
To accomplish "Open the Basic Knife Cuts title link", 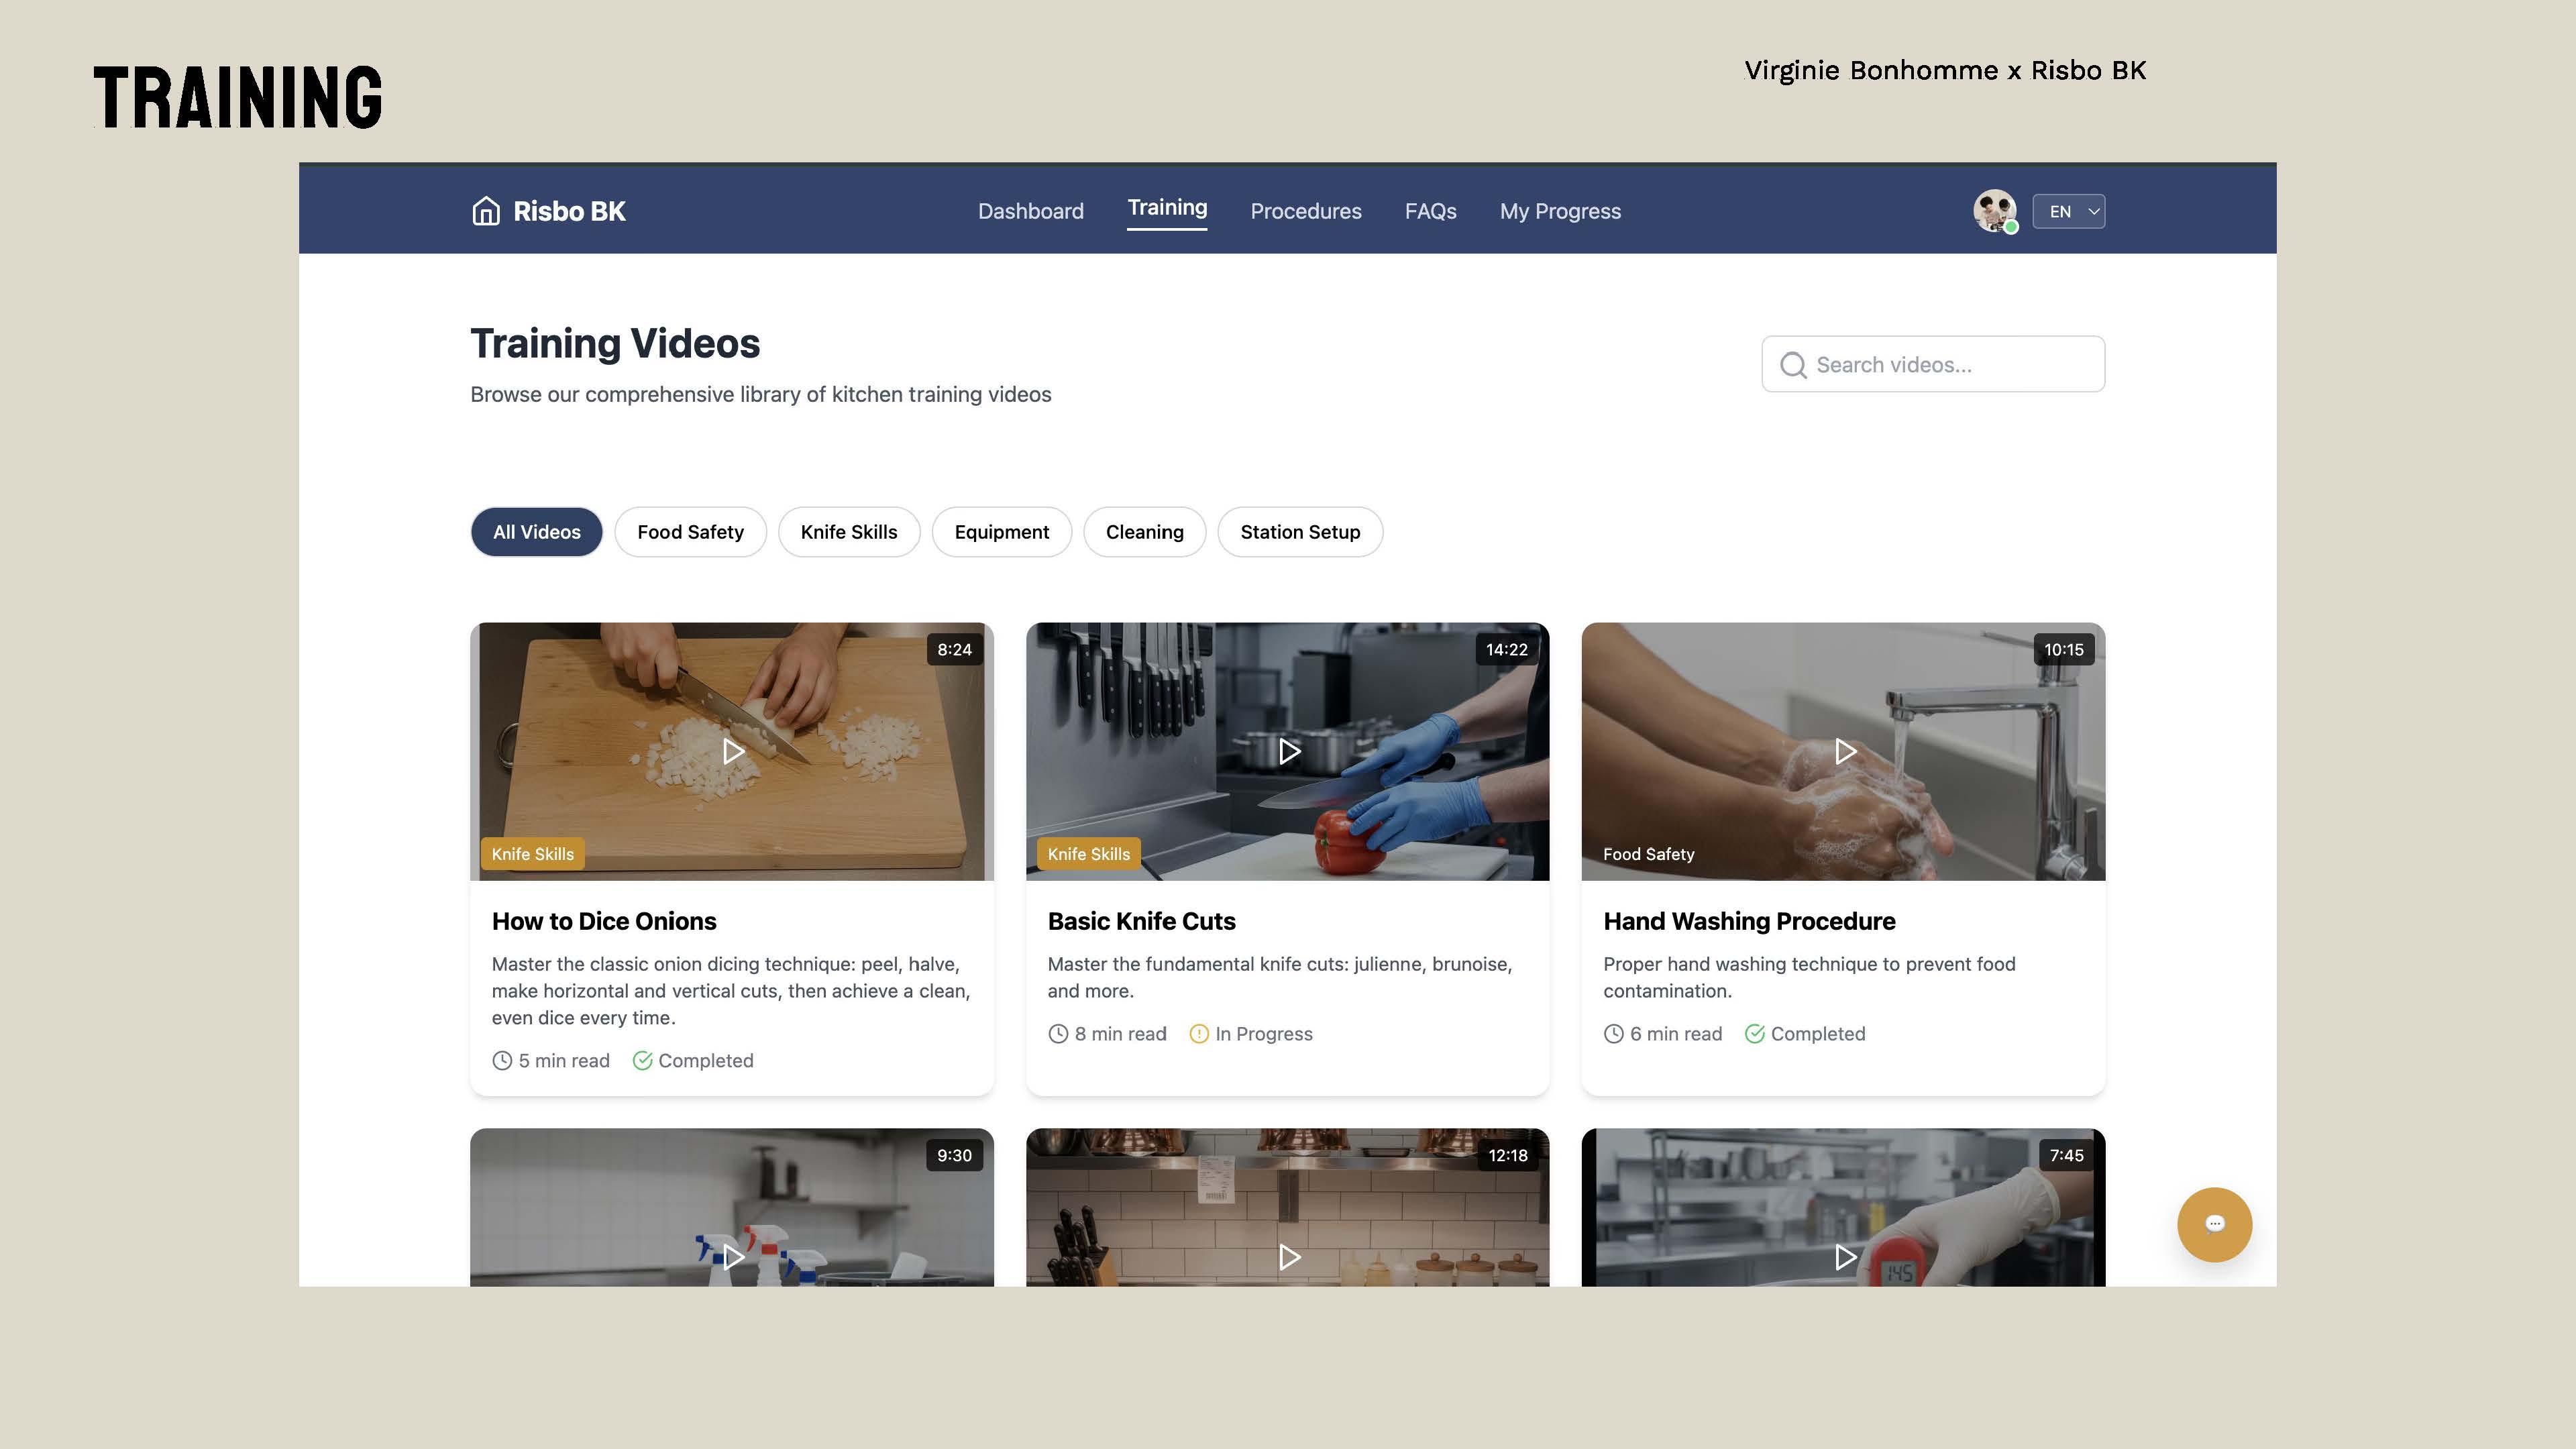I will point(1141,921).
